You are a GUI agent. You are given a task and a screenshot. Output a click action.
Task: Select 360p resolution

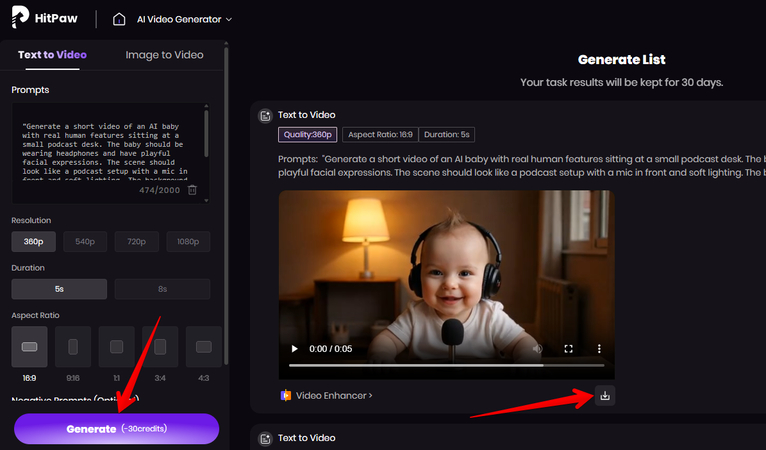coord(34,241)
